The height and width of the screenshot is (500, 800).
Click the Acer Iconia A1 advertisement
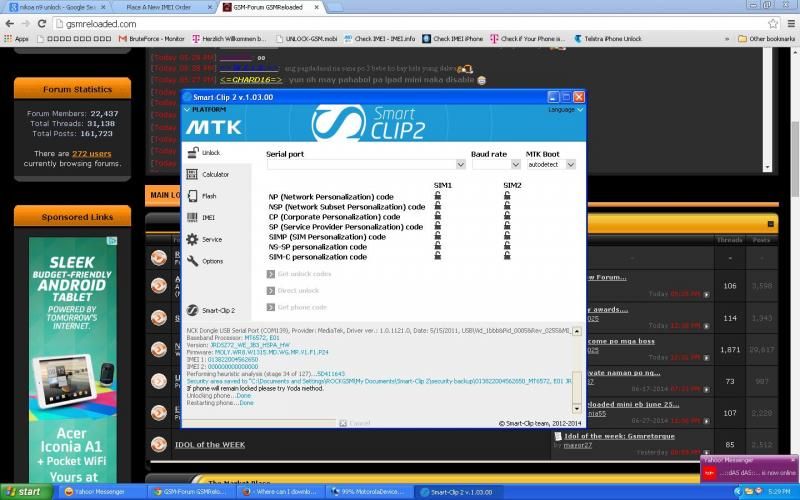(x=73, y=360)
